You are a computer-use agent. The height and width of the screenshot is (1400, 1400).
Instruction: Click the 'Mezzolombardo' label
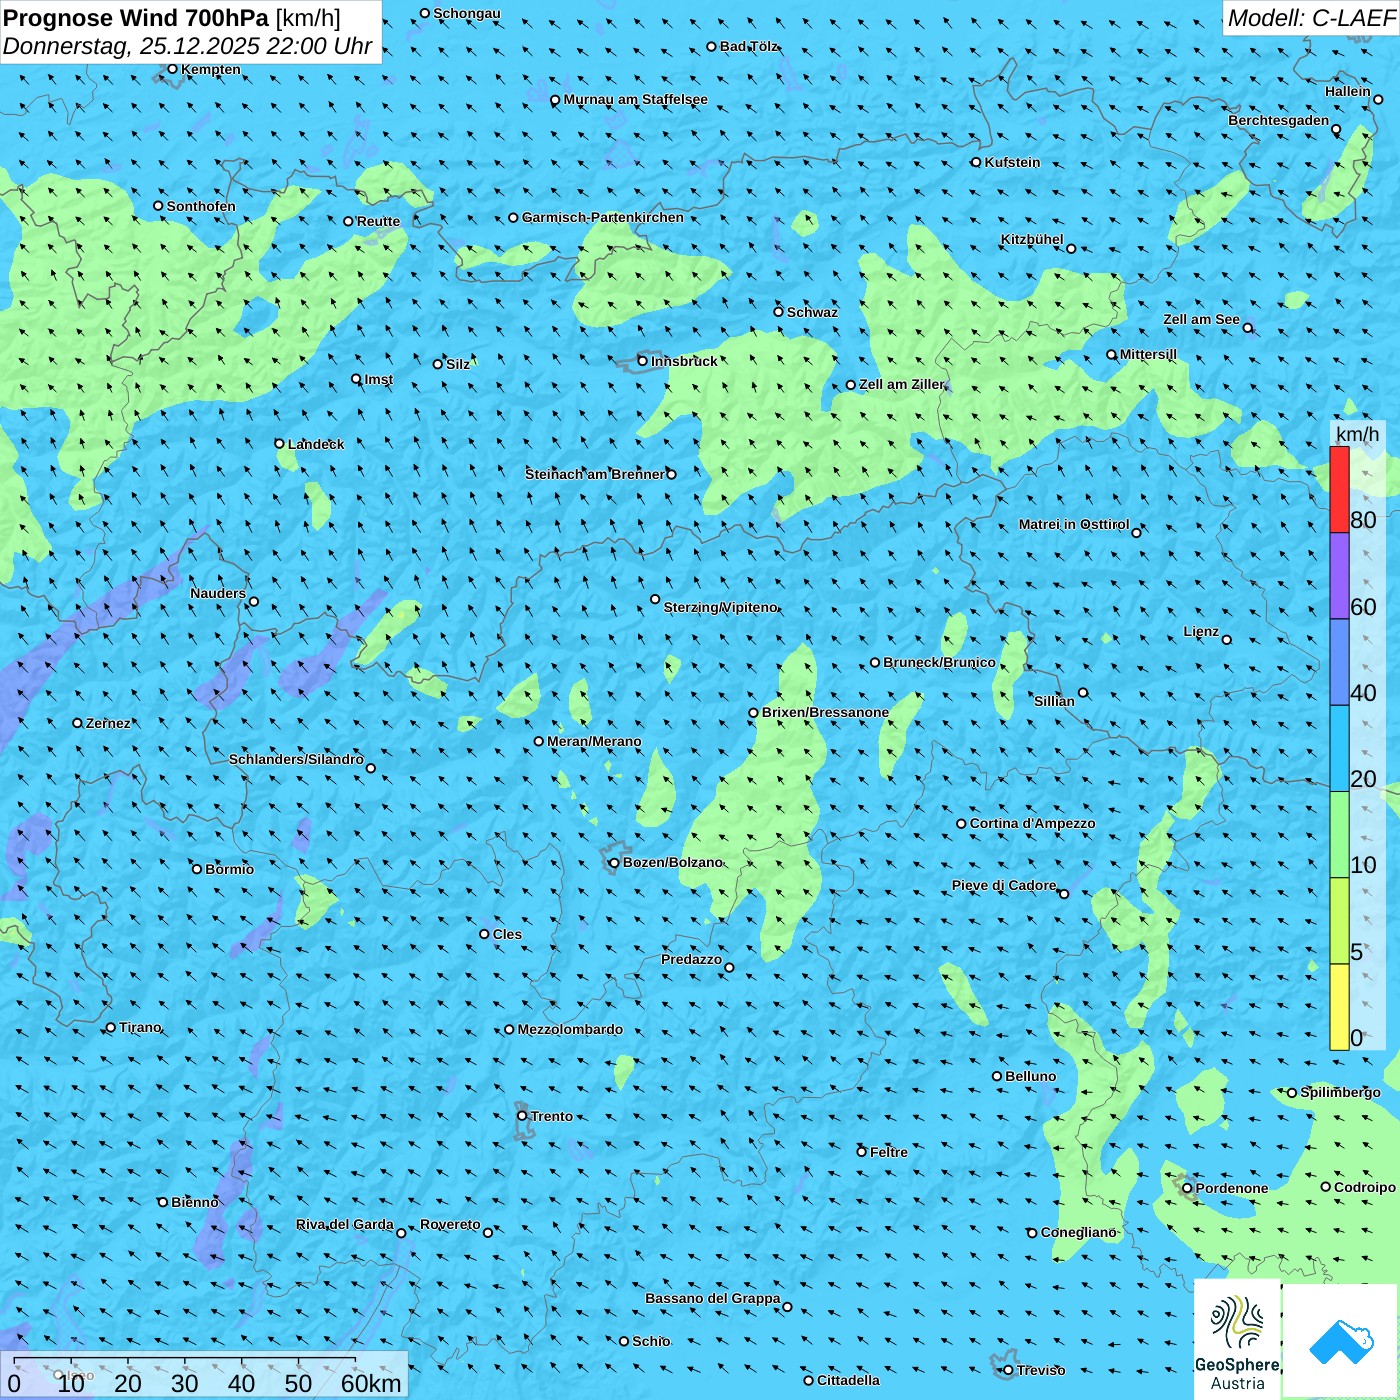click(x=570, y=1029)
